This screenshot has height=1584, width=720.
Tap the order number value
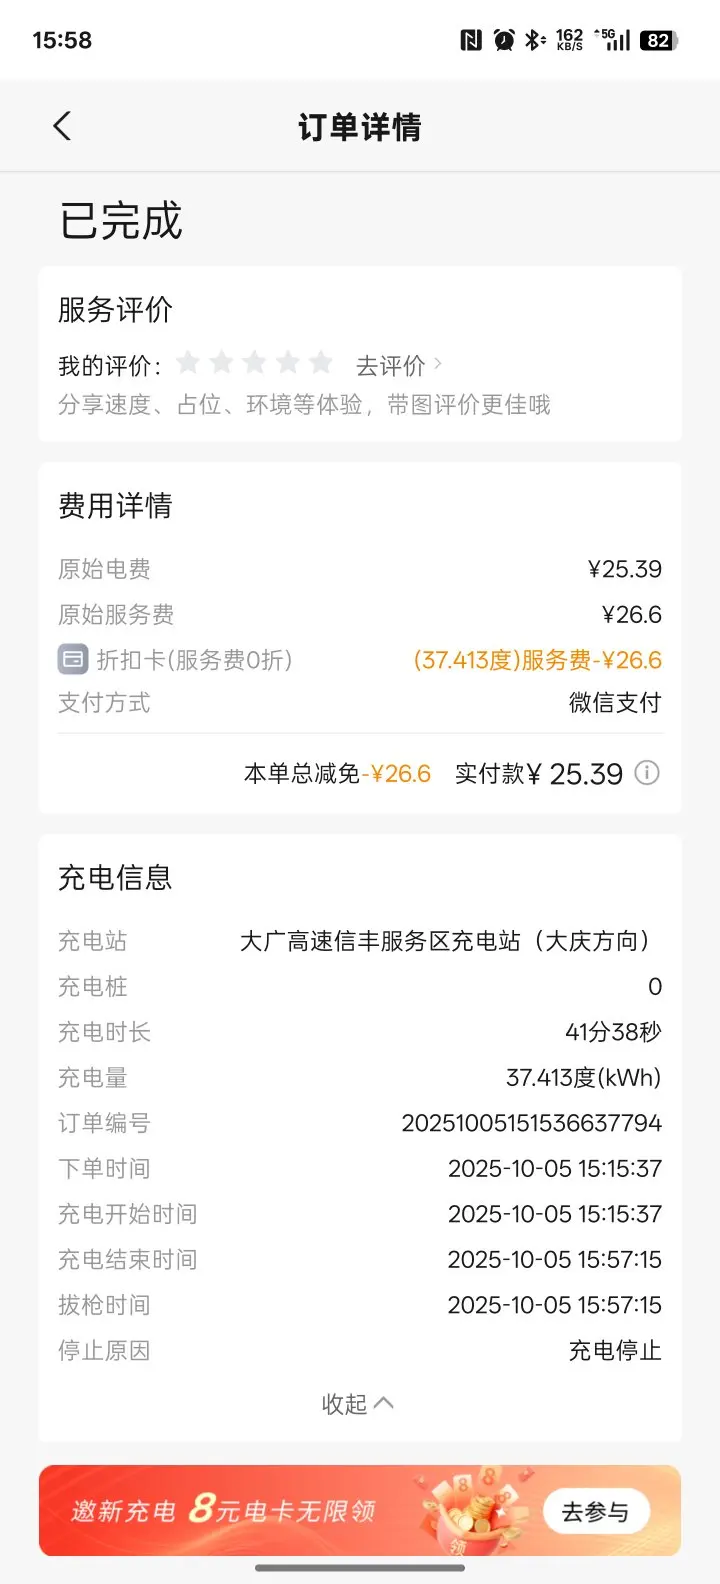pos(531,1123)
